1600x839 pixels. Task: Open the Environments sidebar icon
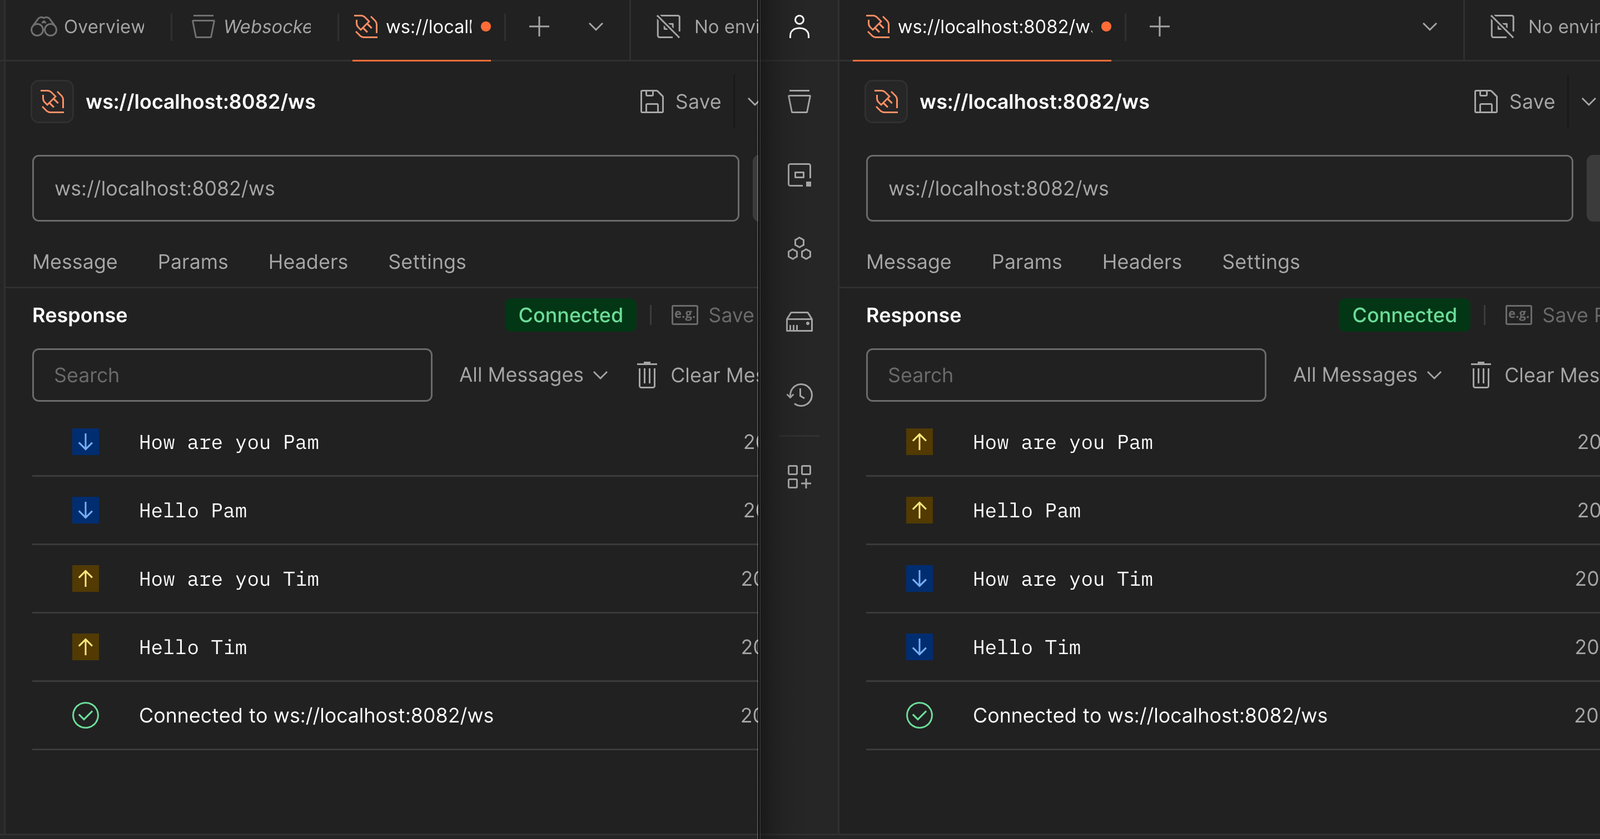[799, 175]
